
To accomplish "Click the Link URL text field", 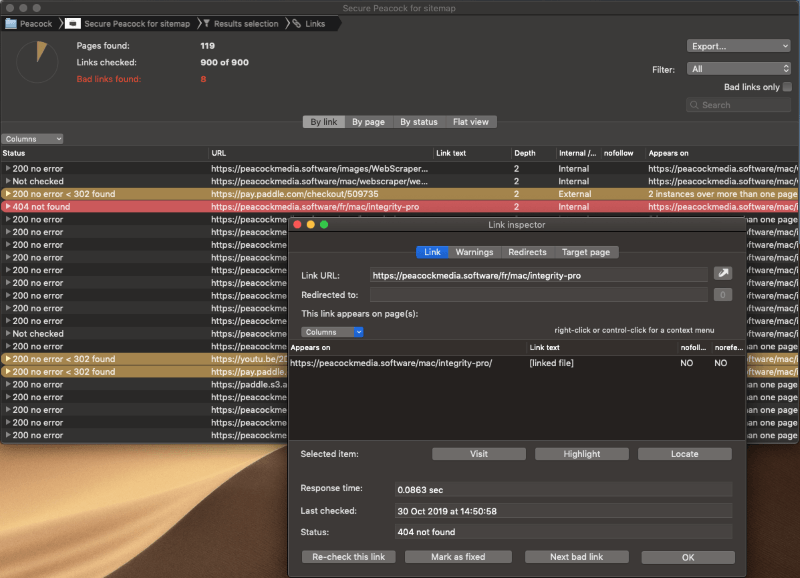I will [x=537, y=275].
